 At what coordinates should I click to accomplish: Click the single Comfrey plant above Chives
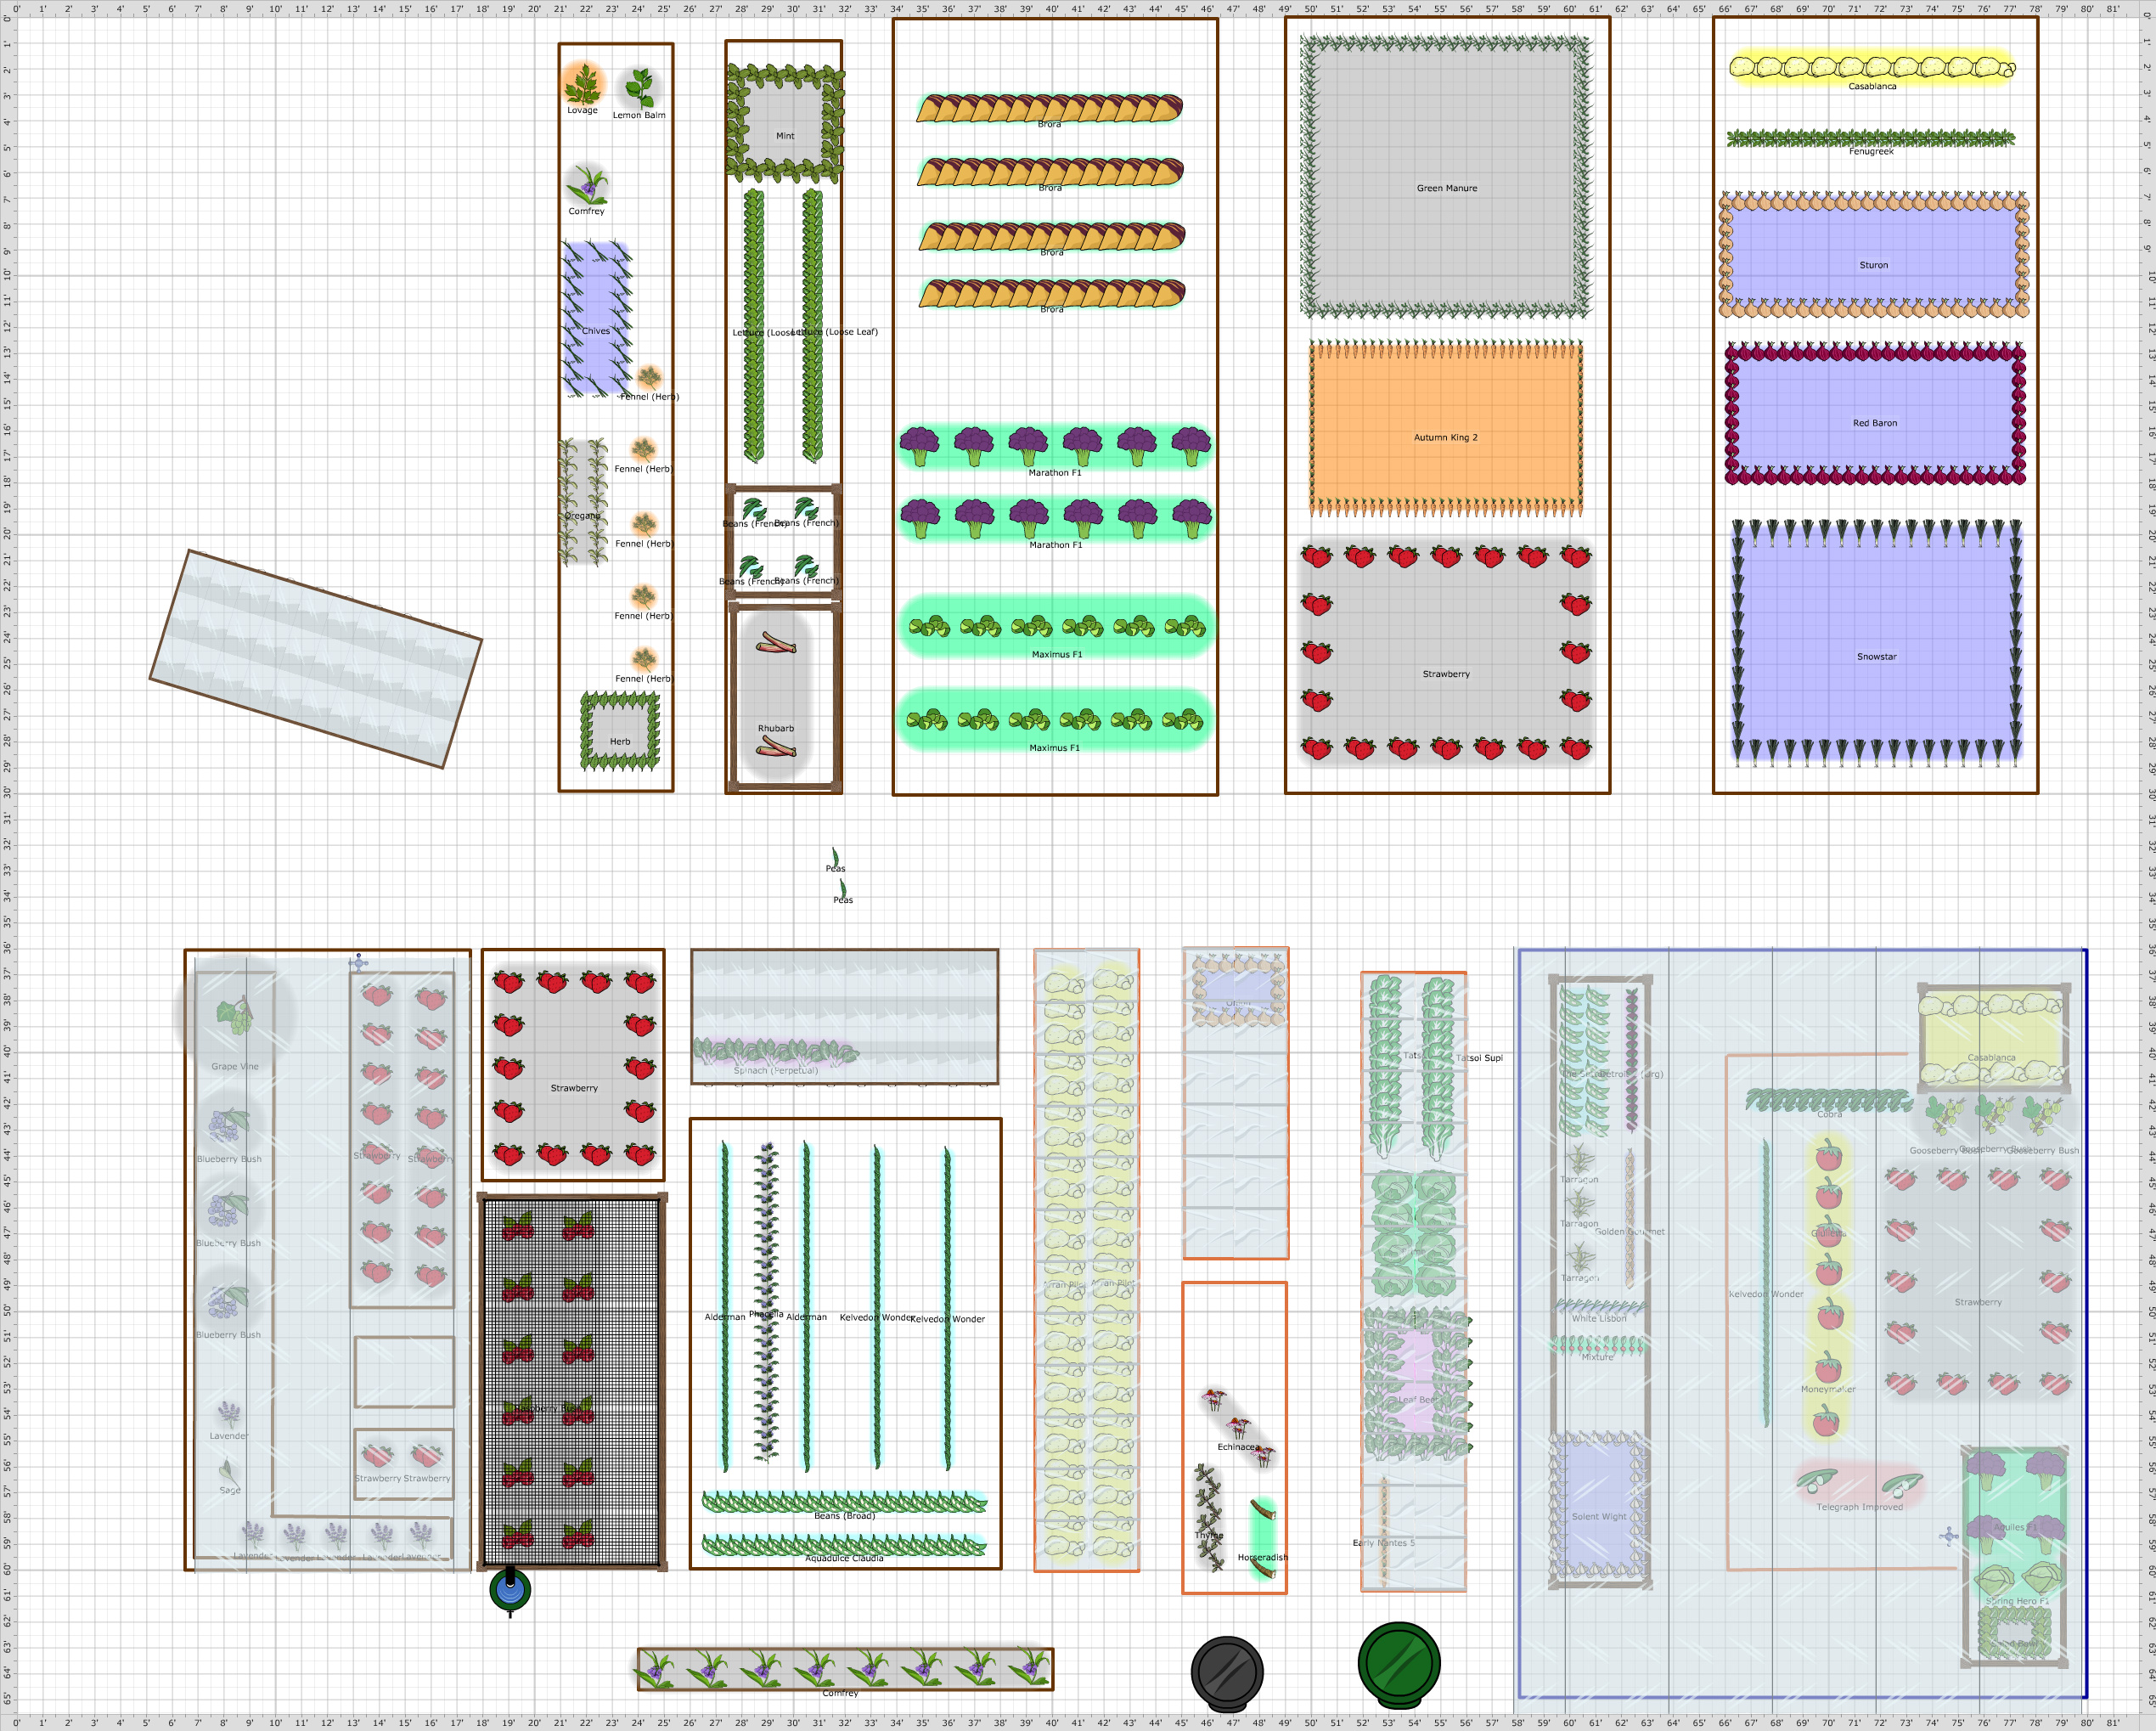coord(587,184)
